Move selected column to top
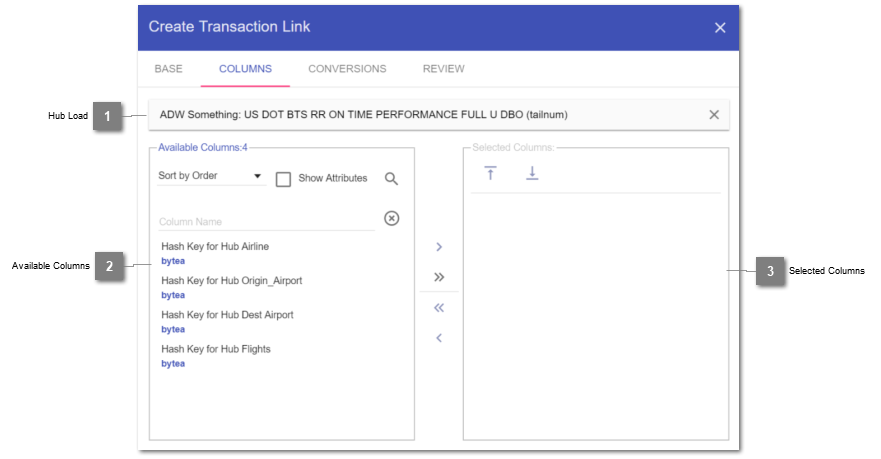Screen dimensions: 881x459 click(490, 173)
